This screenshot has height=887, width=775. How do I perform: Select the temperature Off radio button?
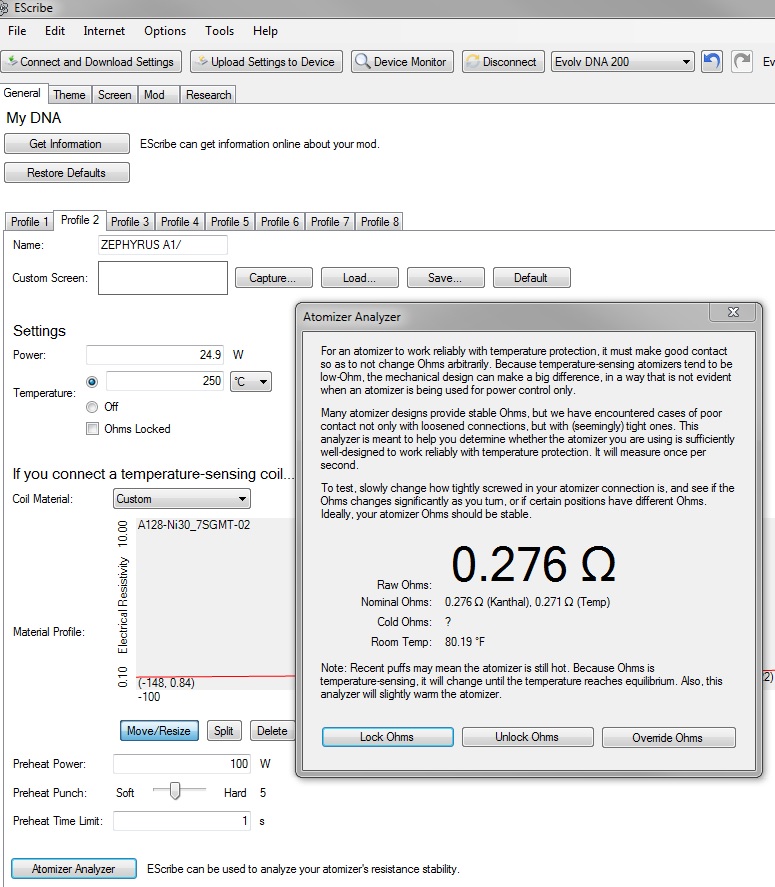pyautogui.click(x=93, y=407)
